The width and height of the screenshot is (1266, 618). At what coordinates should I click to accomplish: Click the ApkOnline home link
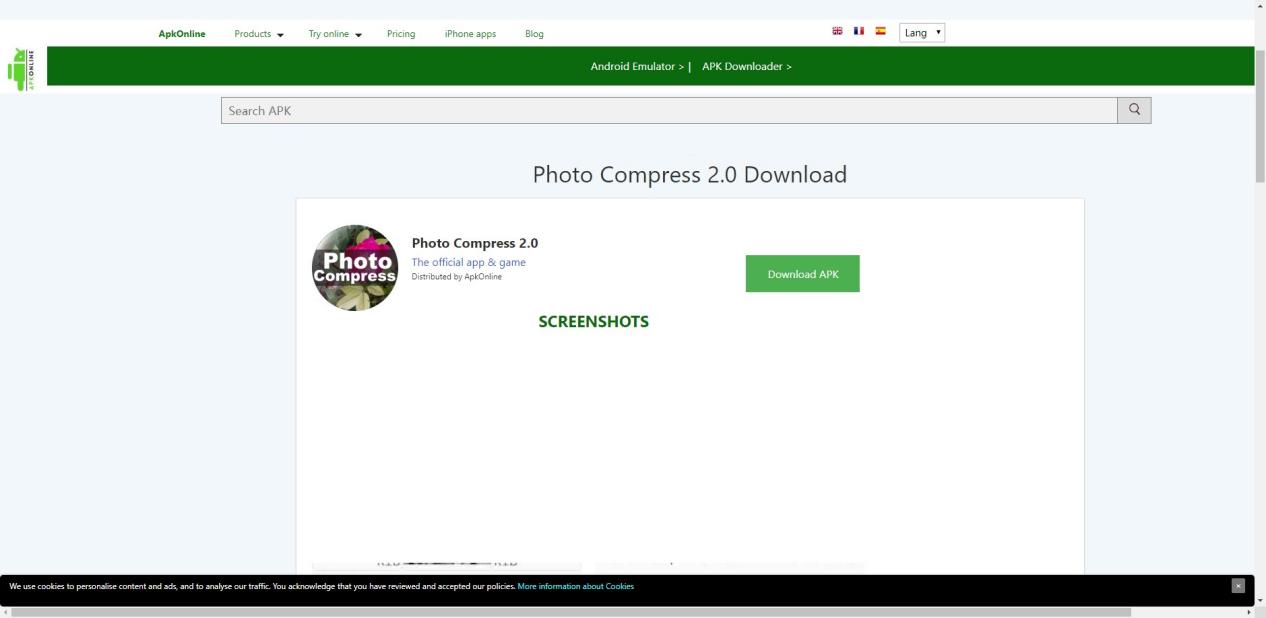point(182,34)
